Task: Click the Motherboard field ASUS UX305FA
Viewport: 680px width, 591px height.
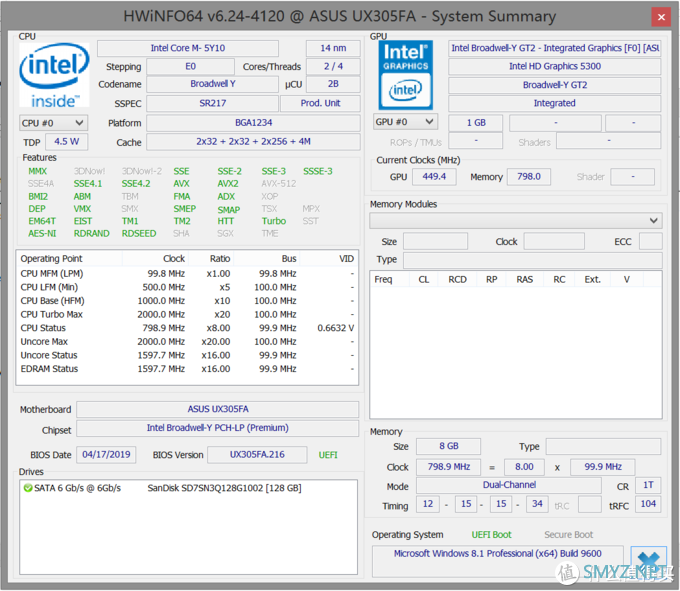Action: click(218, 409)
